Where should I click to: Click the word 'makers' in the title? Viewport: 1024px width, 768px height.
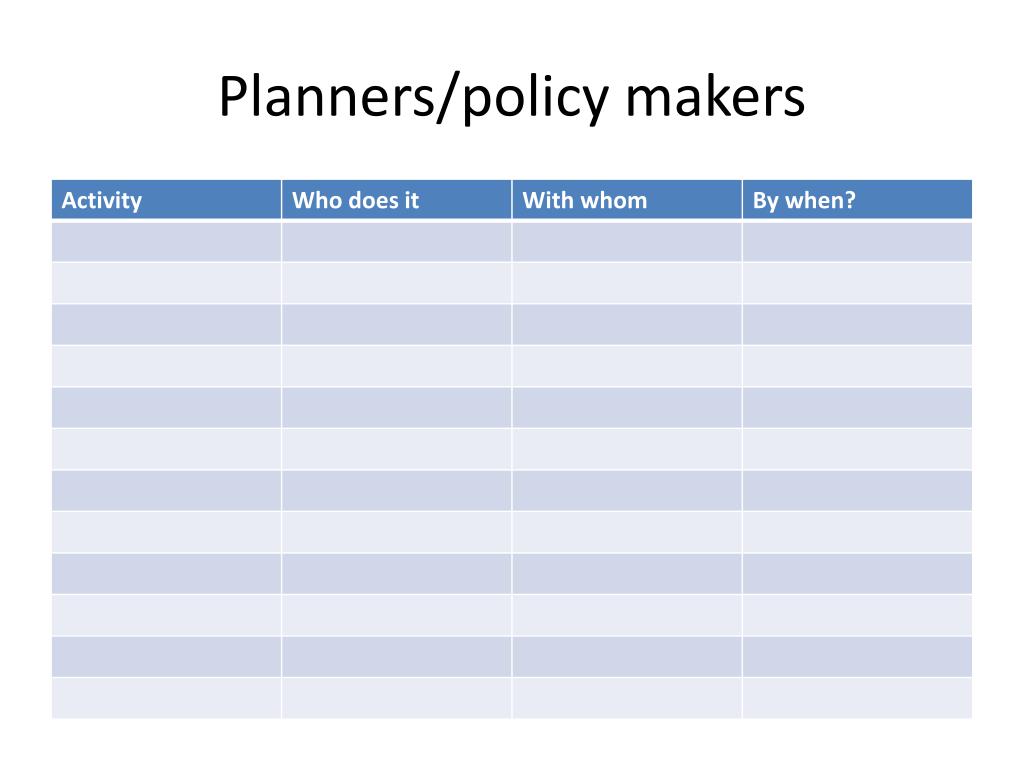tap(715, 96)
